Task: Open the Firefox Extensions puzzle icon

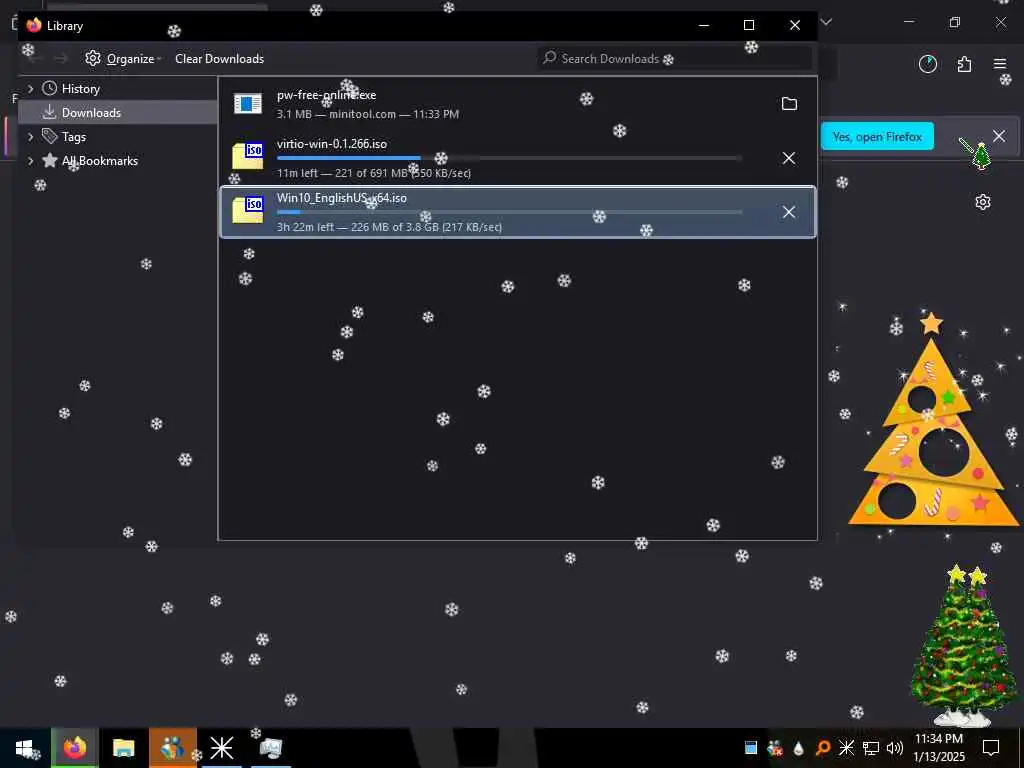Action: click(964, 64)
